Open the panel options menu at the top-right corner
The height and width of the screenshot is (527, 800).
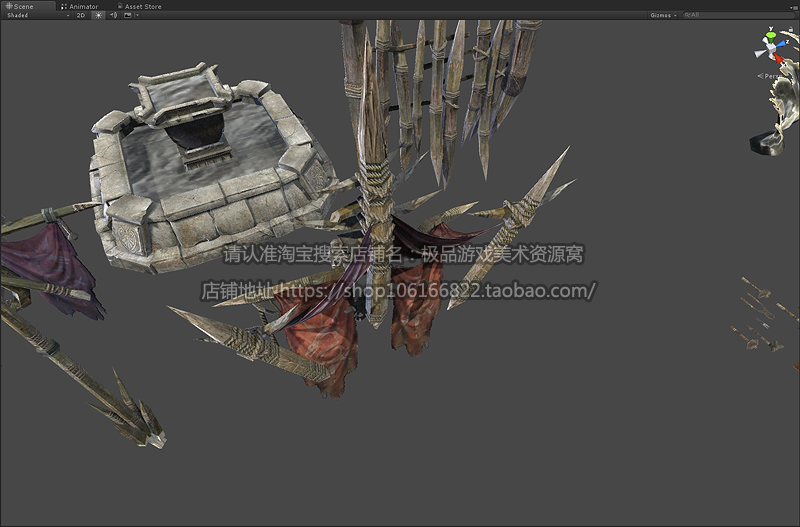point(792,7)
